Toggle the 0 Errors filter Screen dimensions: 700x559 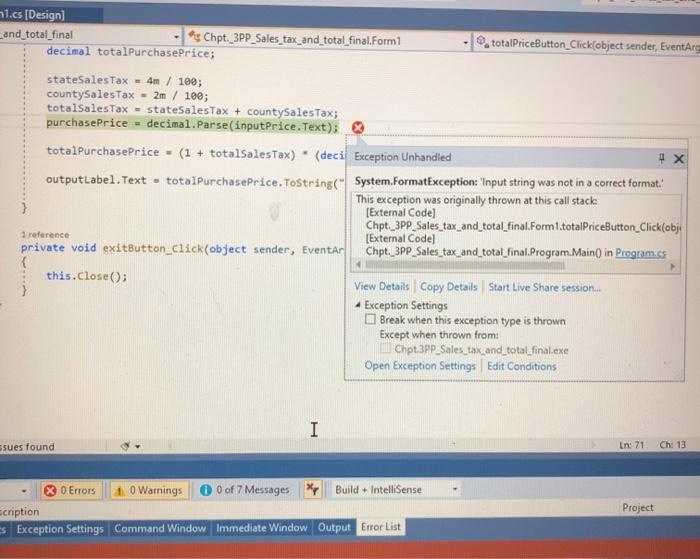click(x=71, y=490)
